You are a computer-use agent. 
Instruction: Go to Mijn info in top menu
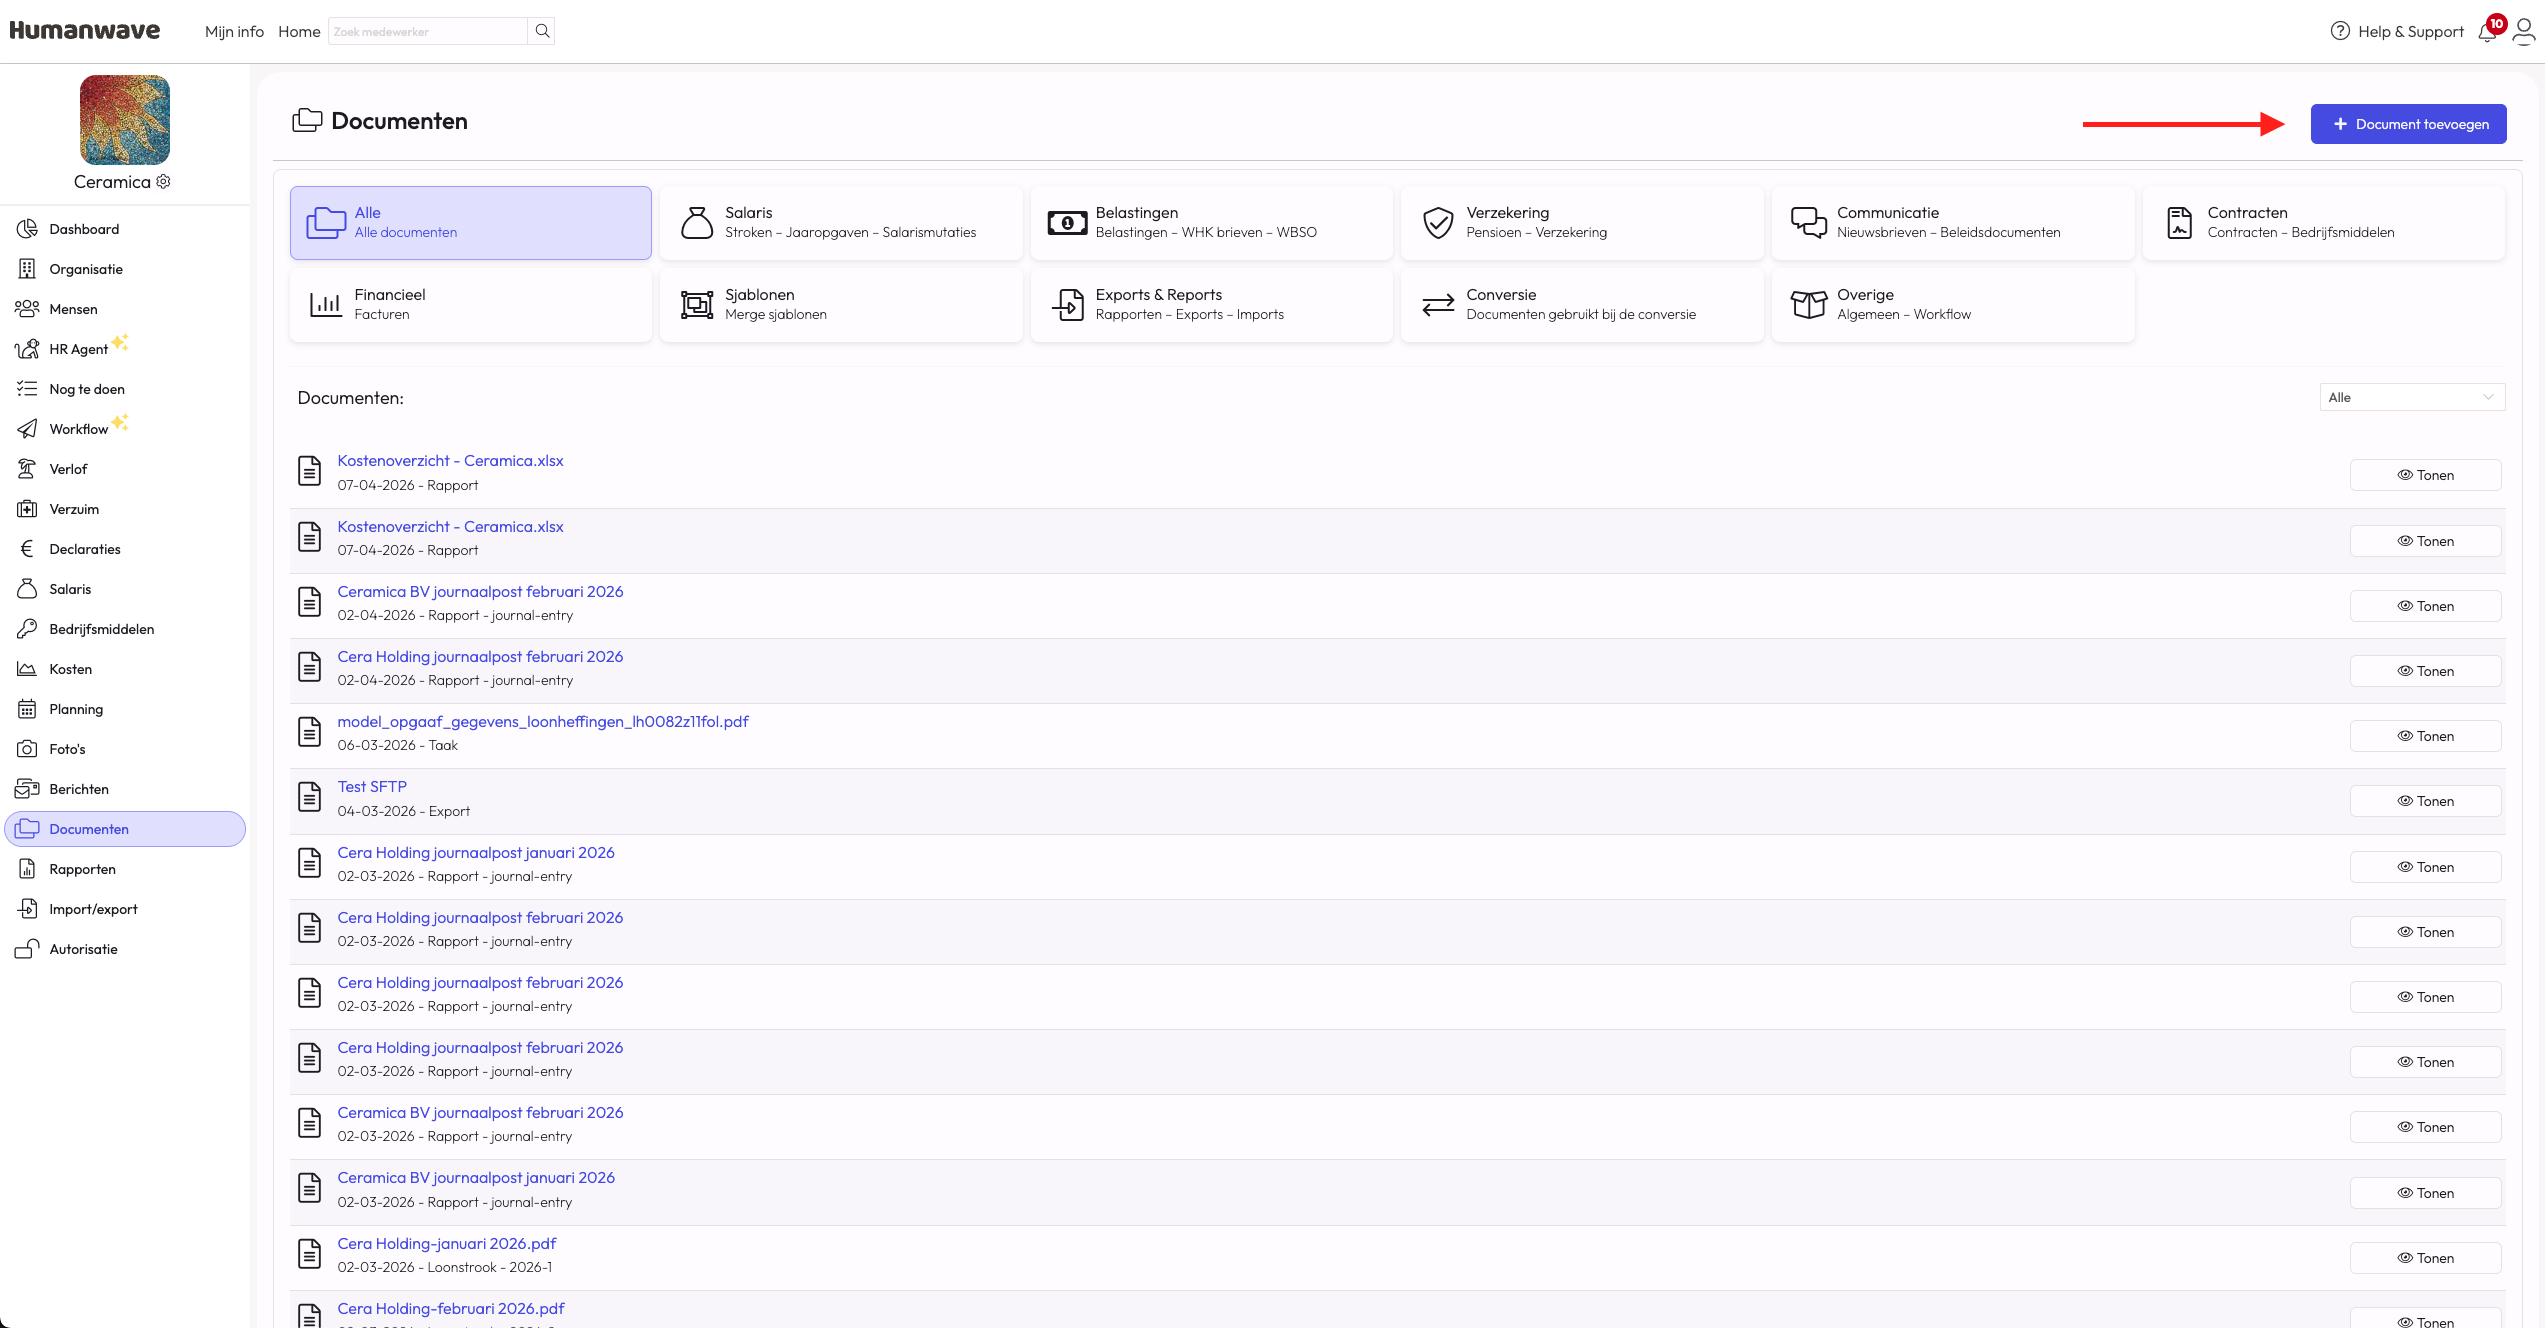(234, 32)
